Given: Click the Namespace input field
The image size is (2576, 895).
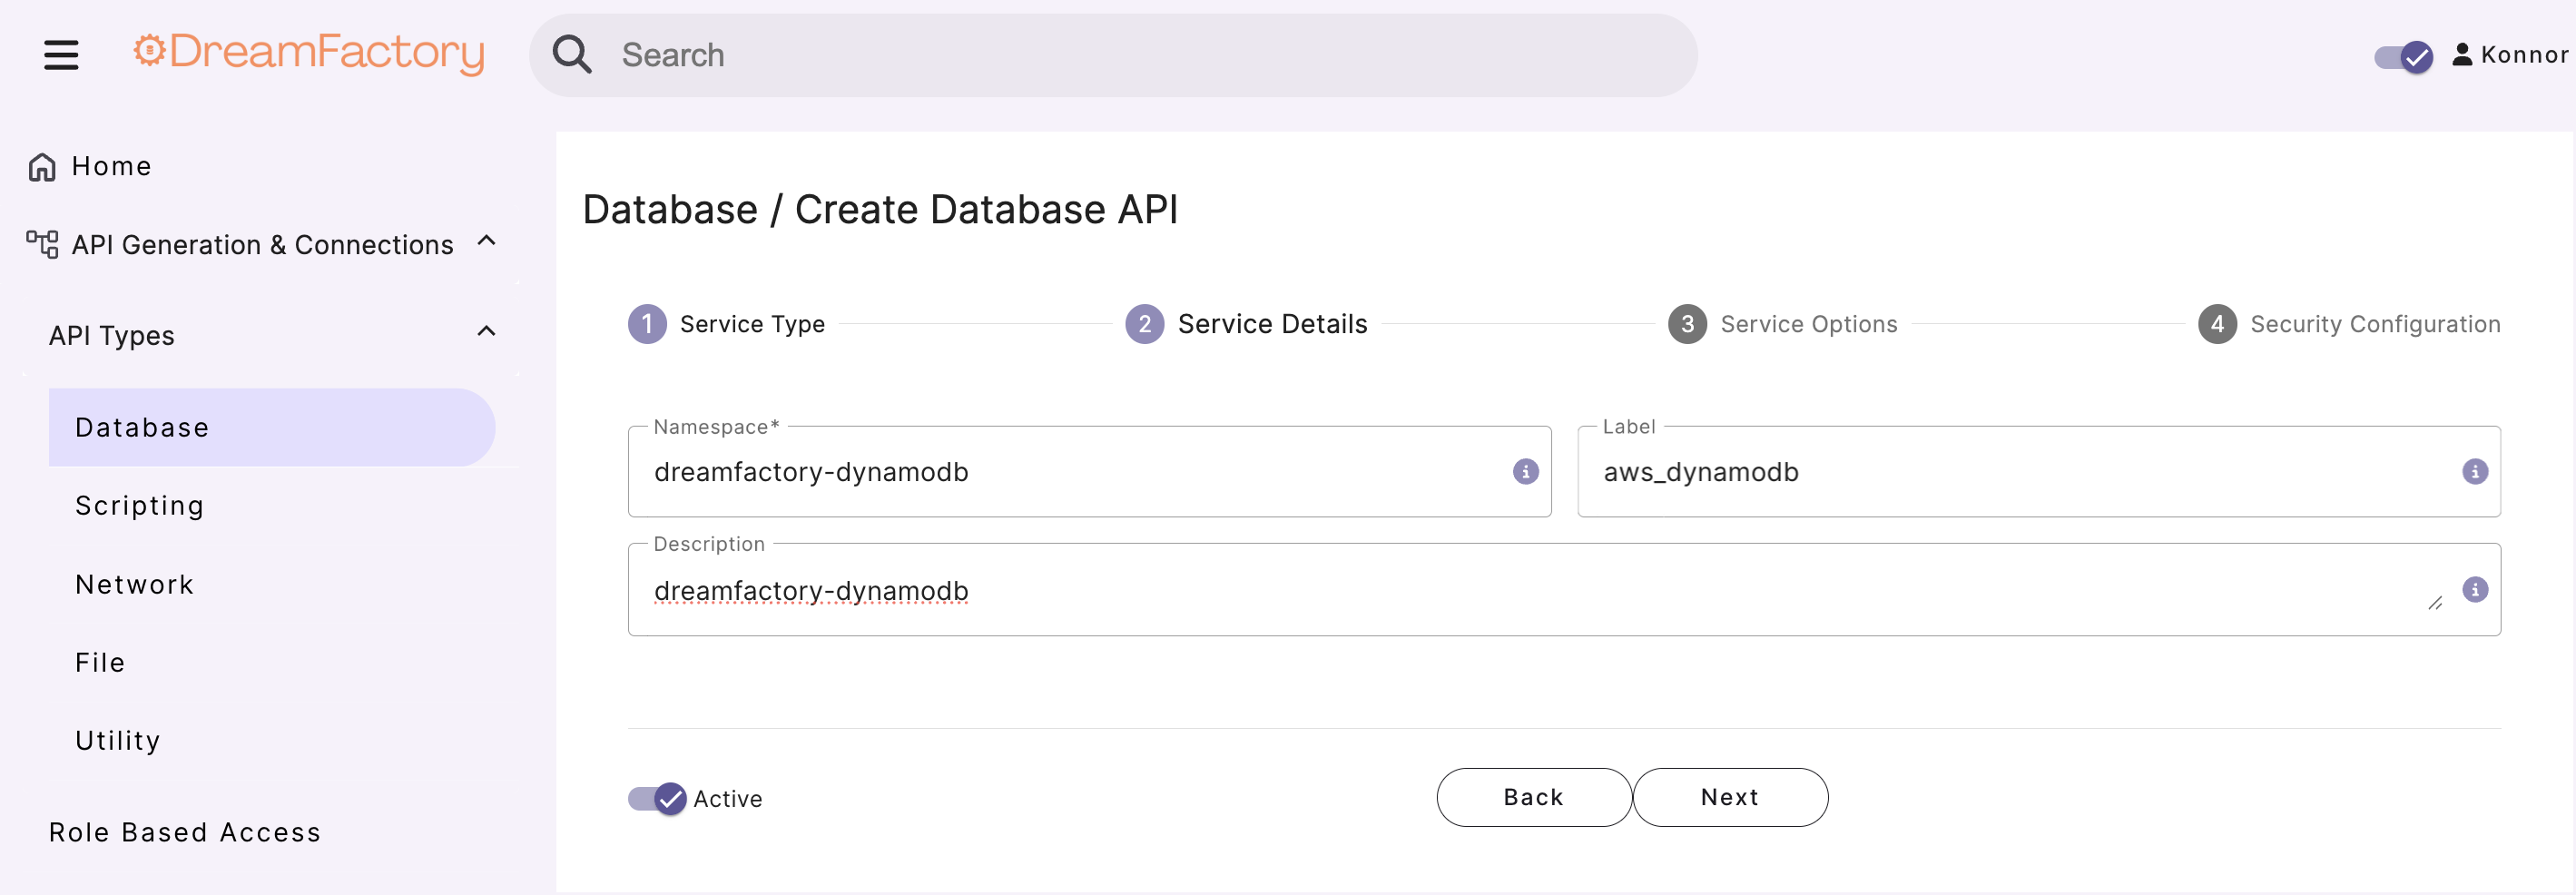Looking at the screenshot, I should pyautogui.click(x=1070, y=472).
